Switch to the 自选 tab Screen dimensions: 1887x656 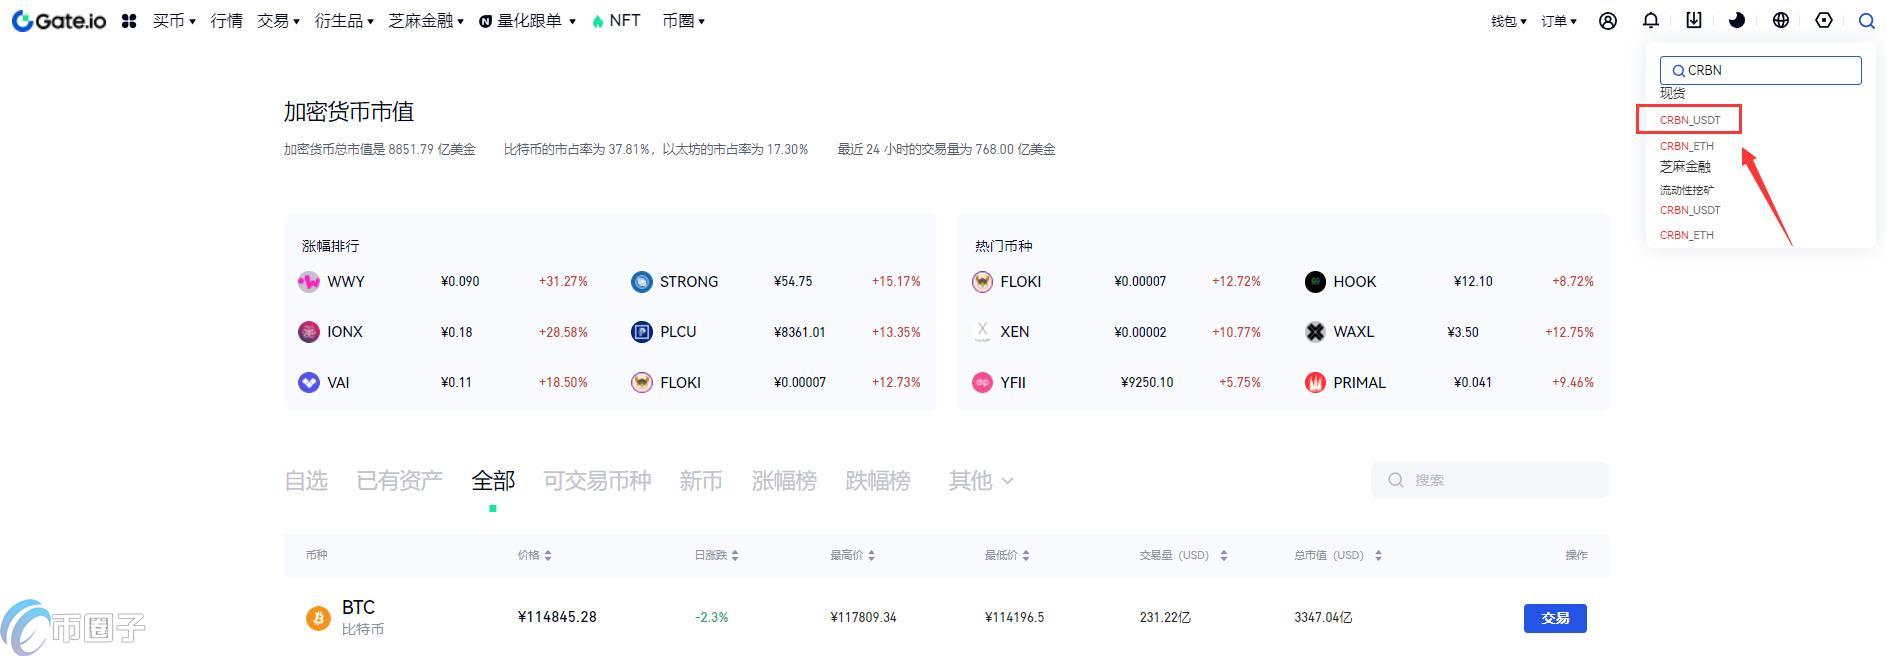tap(306, 481)
